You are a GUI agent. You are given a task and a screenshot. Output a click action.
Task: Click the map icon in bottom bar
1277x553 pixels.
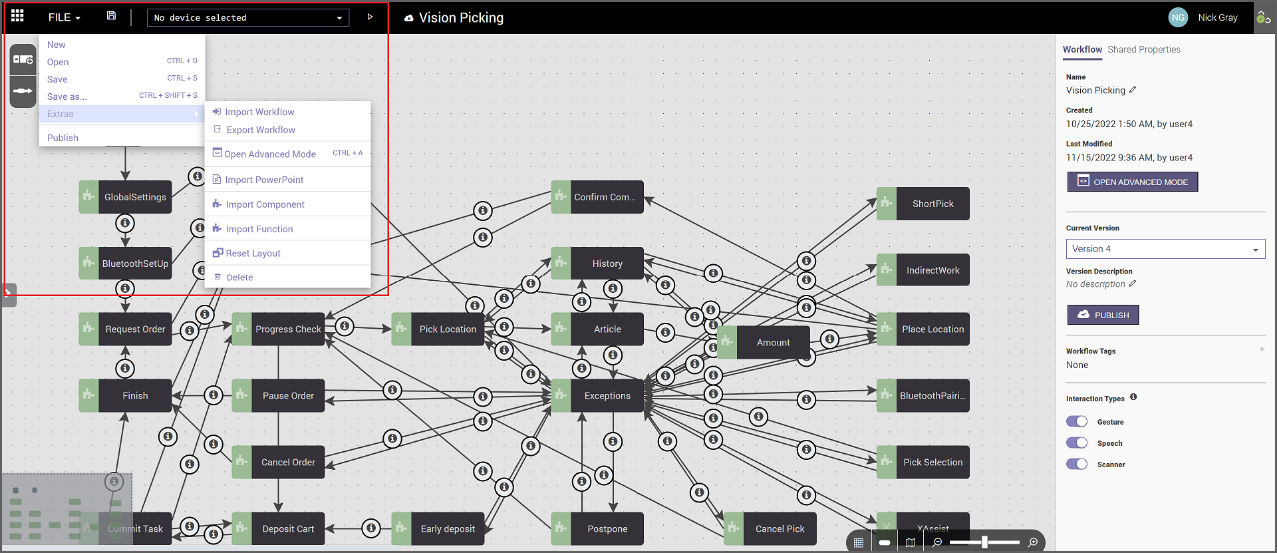point(910,542)
